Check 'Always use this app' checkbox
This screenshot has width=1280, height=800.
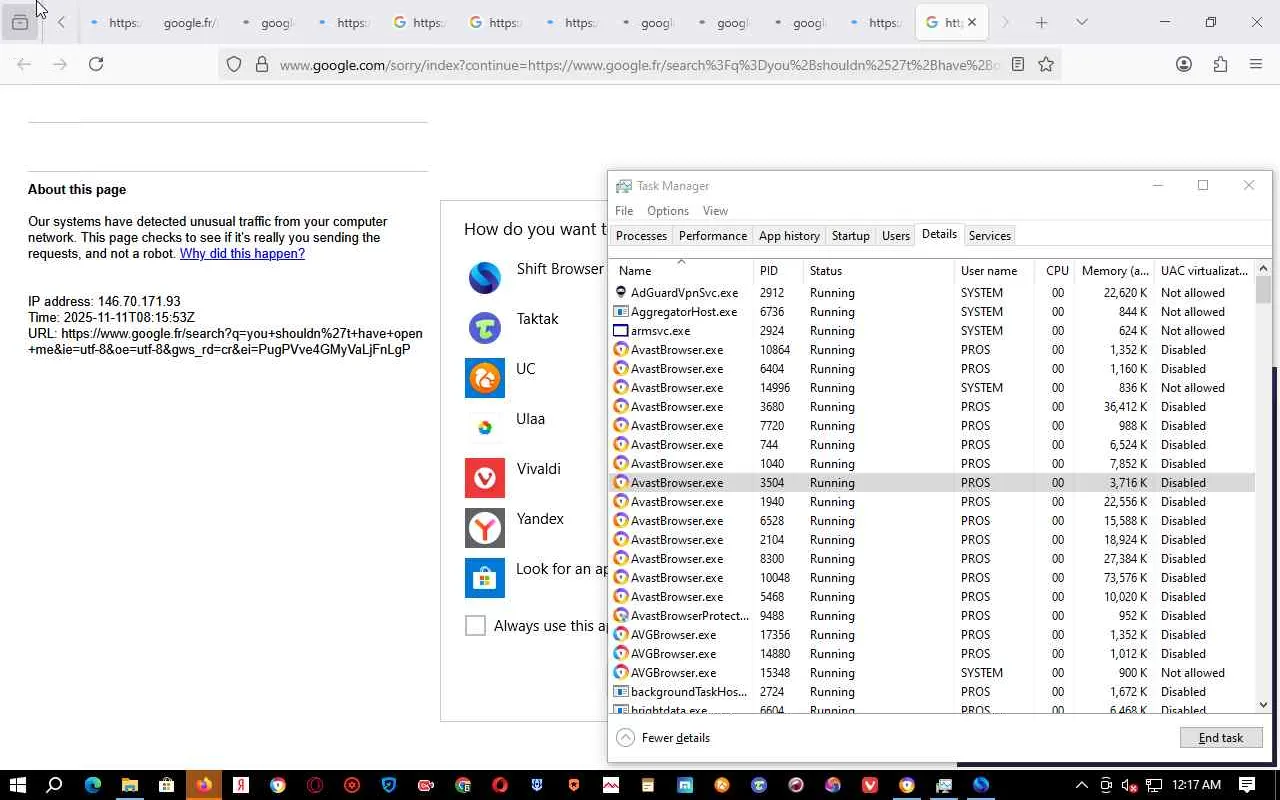[475, 625]
